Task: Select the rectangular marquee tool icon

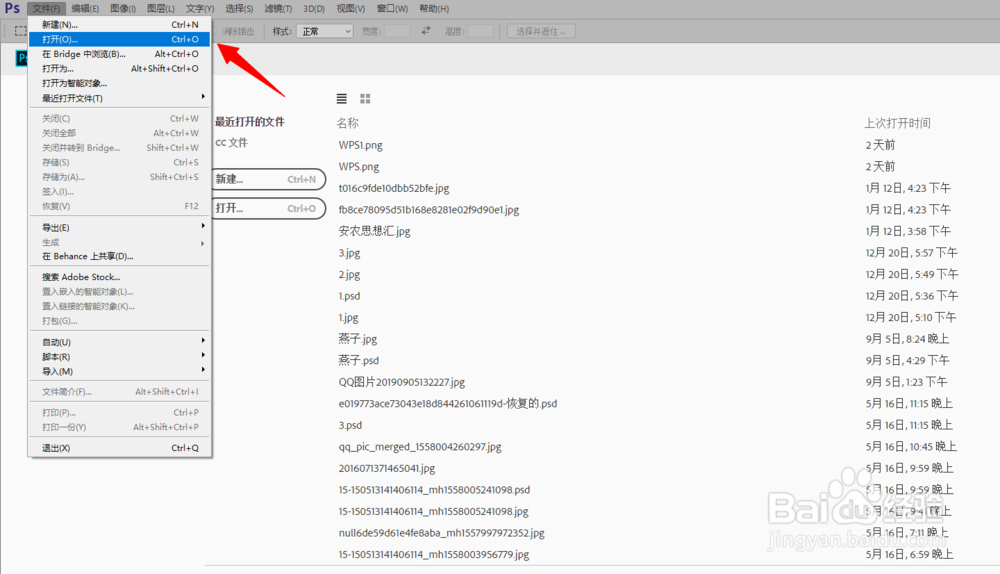Action: point(20,31)
